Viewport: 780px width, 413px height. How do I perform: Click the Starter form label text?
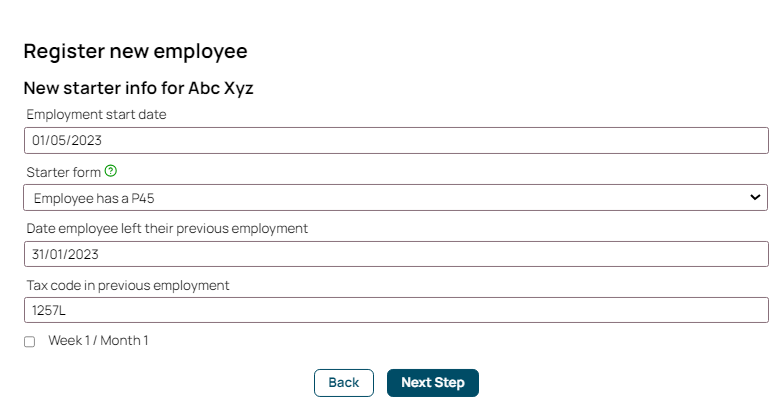click(x=63, y=172)
